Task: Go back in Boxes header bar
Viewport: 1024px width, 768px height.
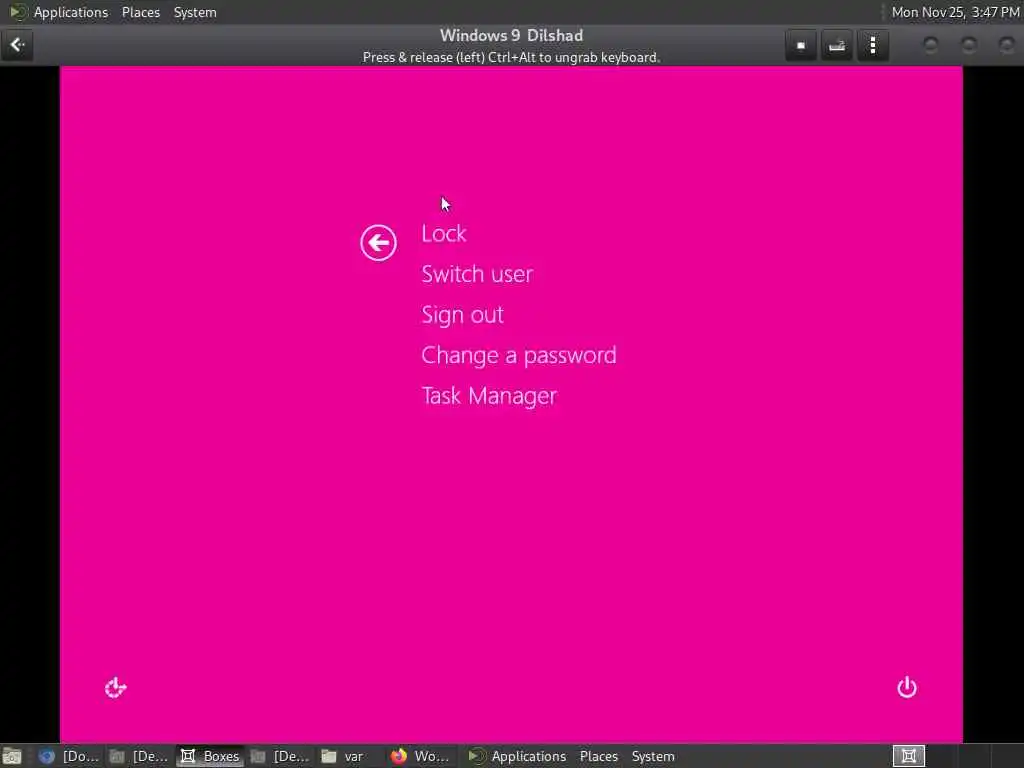Action: [17, 45]
